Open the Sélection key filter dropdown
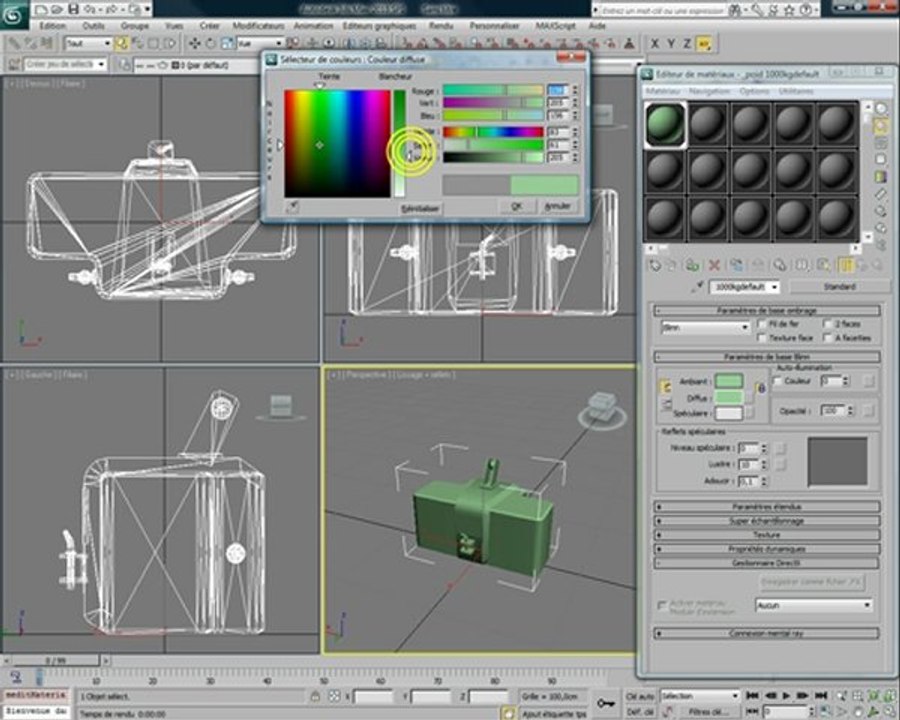 click(x=700, y=696)
